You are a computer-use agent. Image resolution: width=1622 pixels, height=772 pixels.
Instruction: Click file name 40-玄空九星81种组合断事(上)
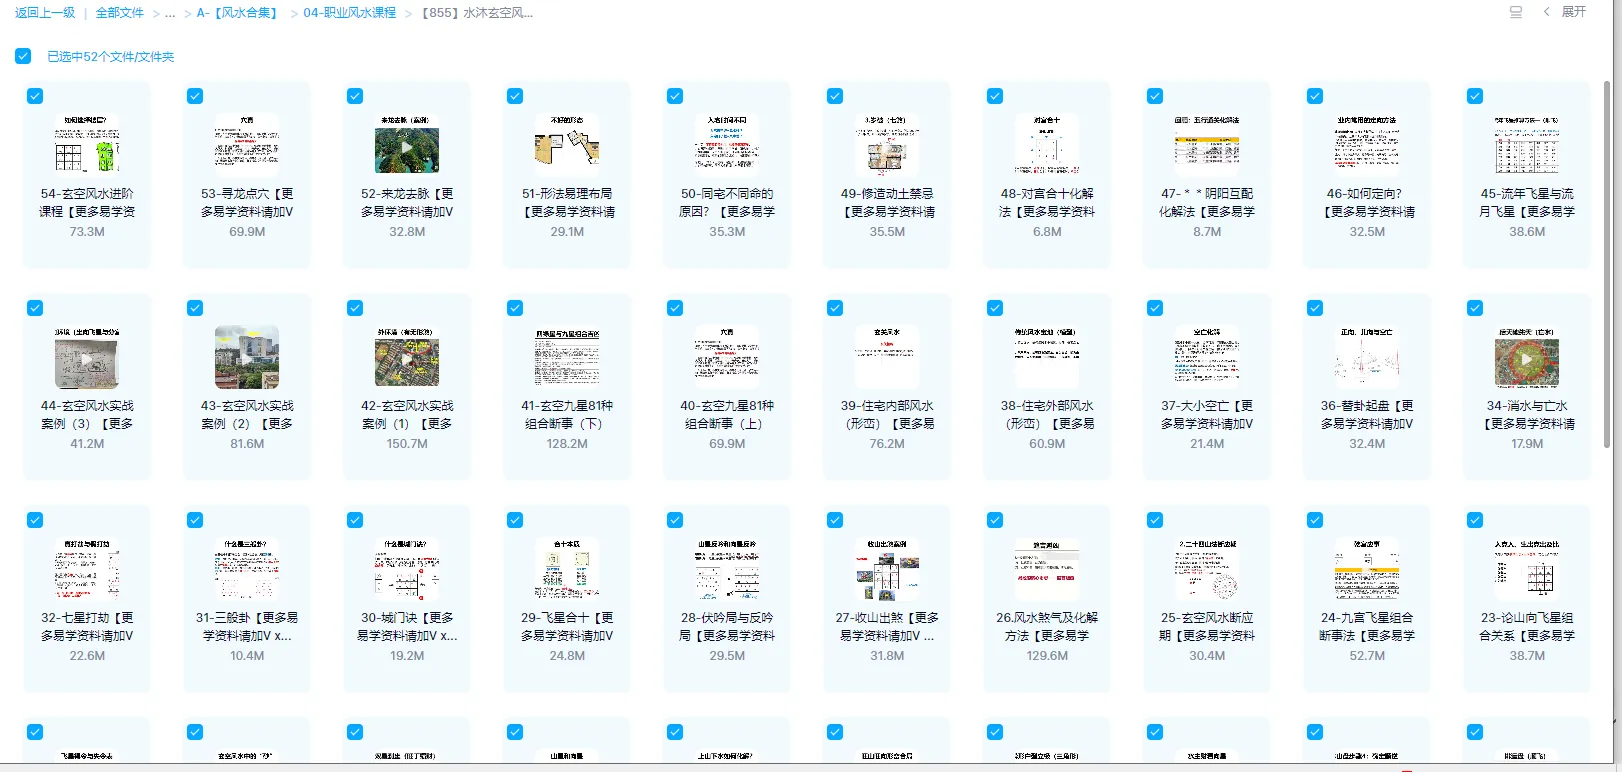tap(727, 415)
